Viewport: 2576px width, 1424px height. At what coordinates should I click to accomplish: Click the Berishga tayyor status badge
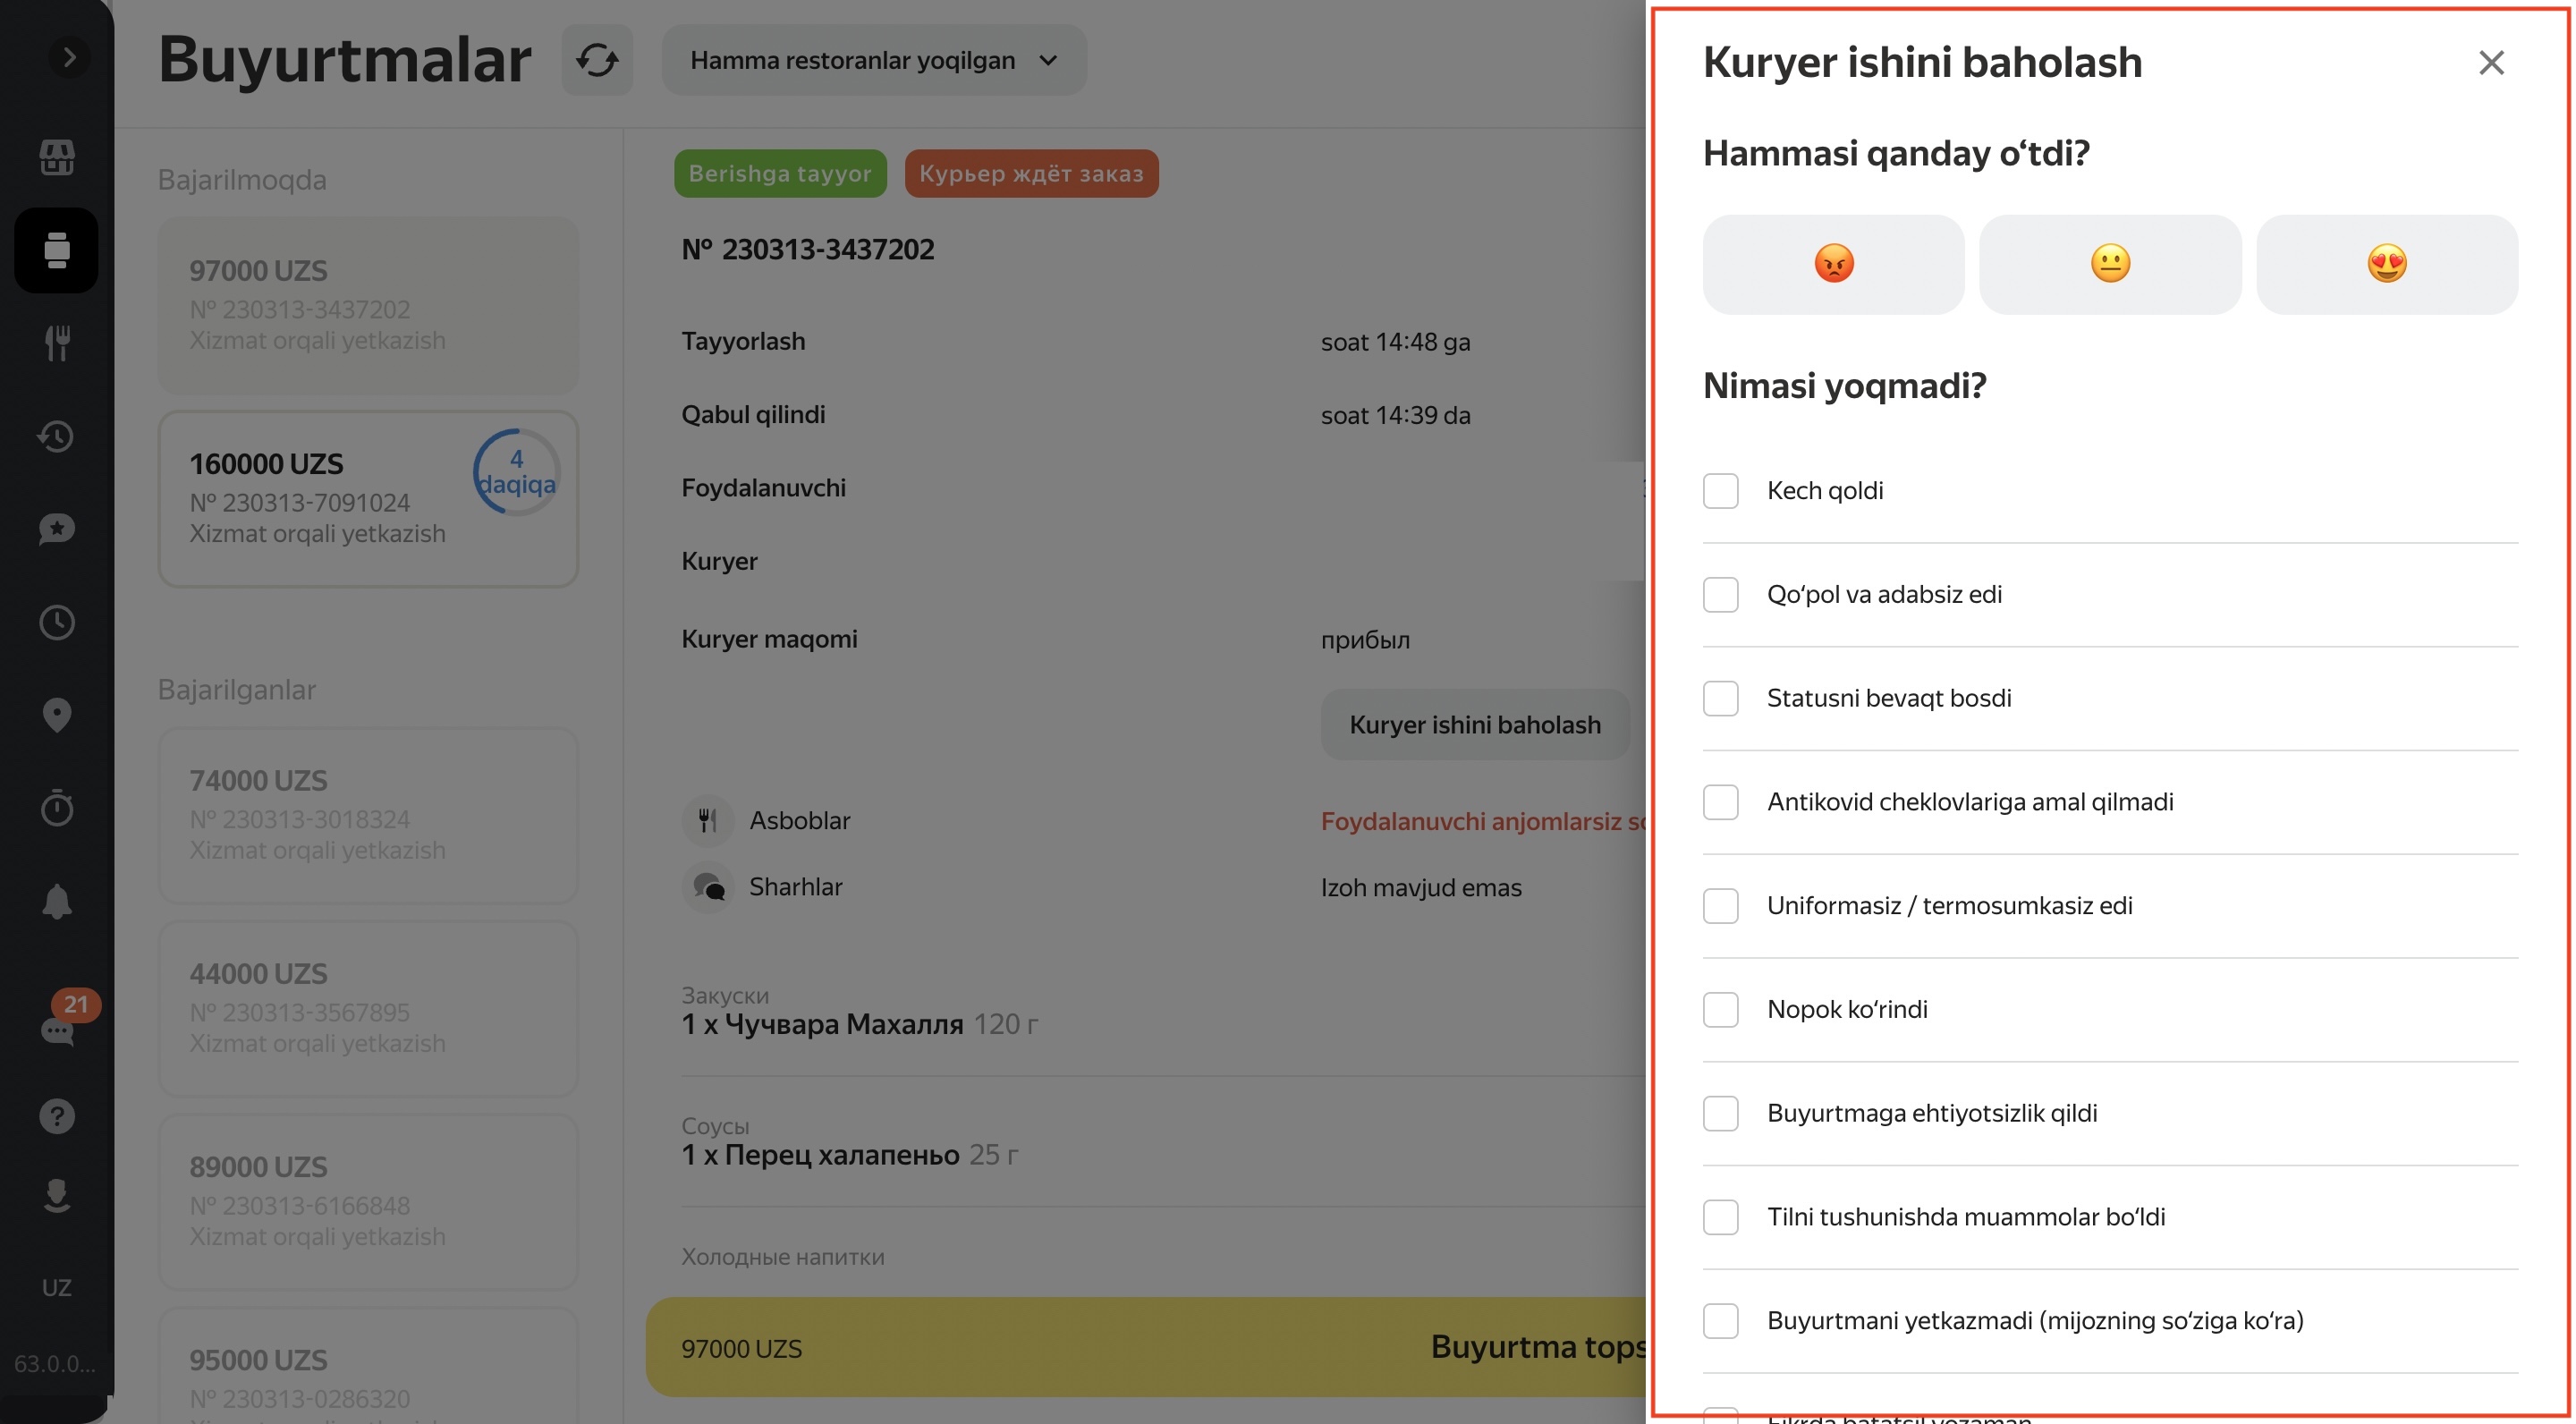(x=780, y=174)
